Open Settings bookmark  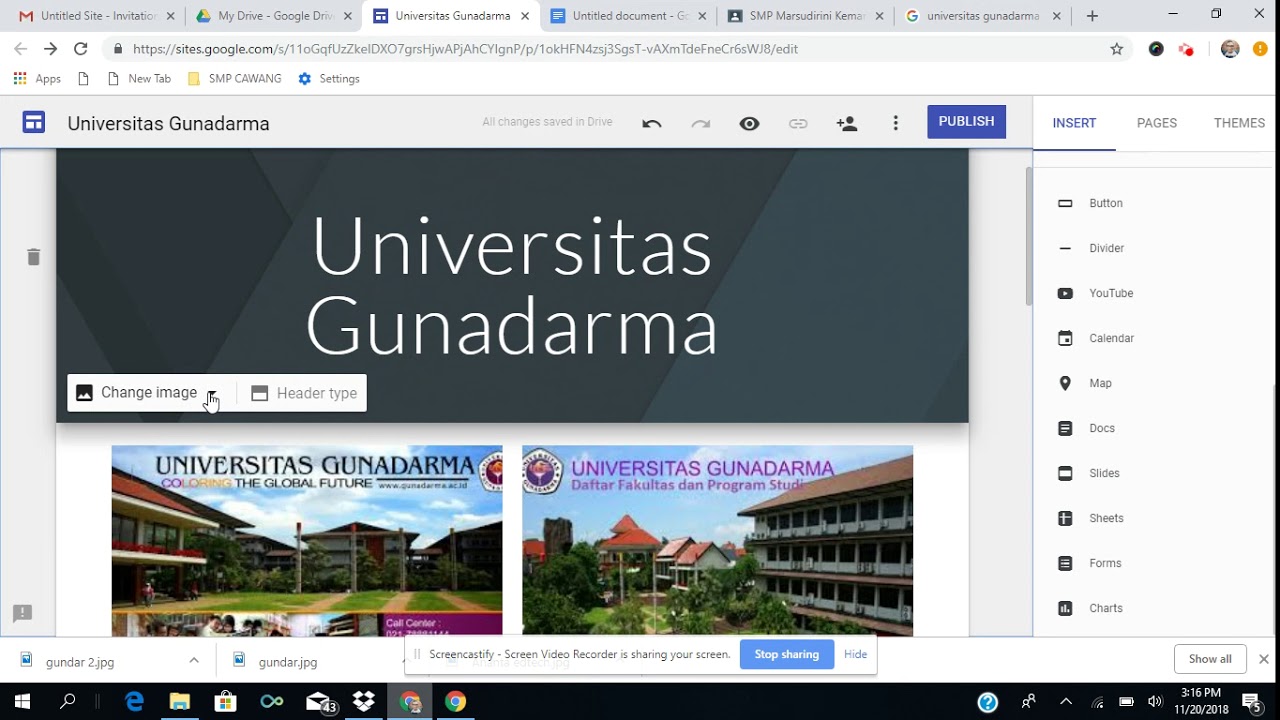point(329,79)
